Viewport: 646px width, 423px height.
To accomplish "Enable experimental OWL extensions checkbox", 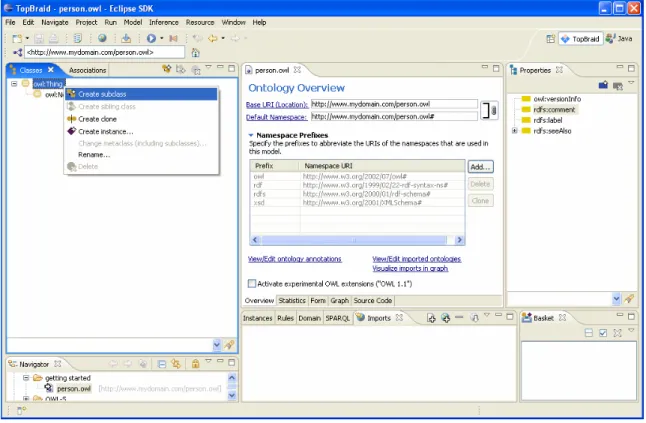I will (x=252, y=284).
